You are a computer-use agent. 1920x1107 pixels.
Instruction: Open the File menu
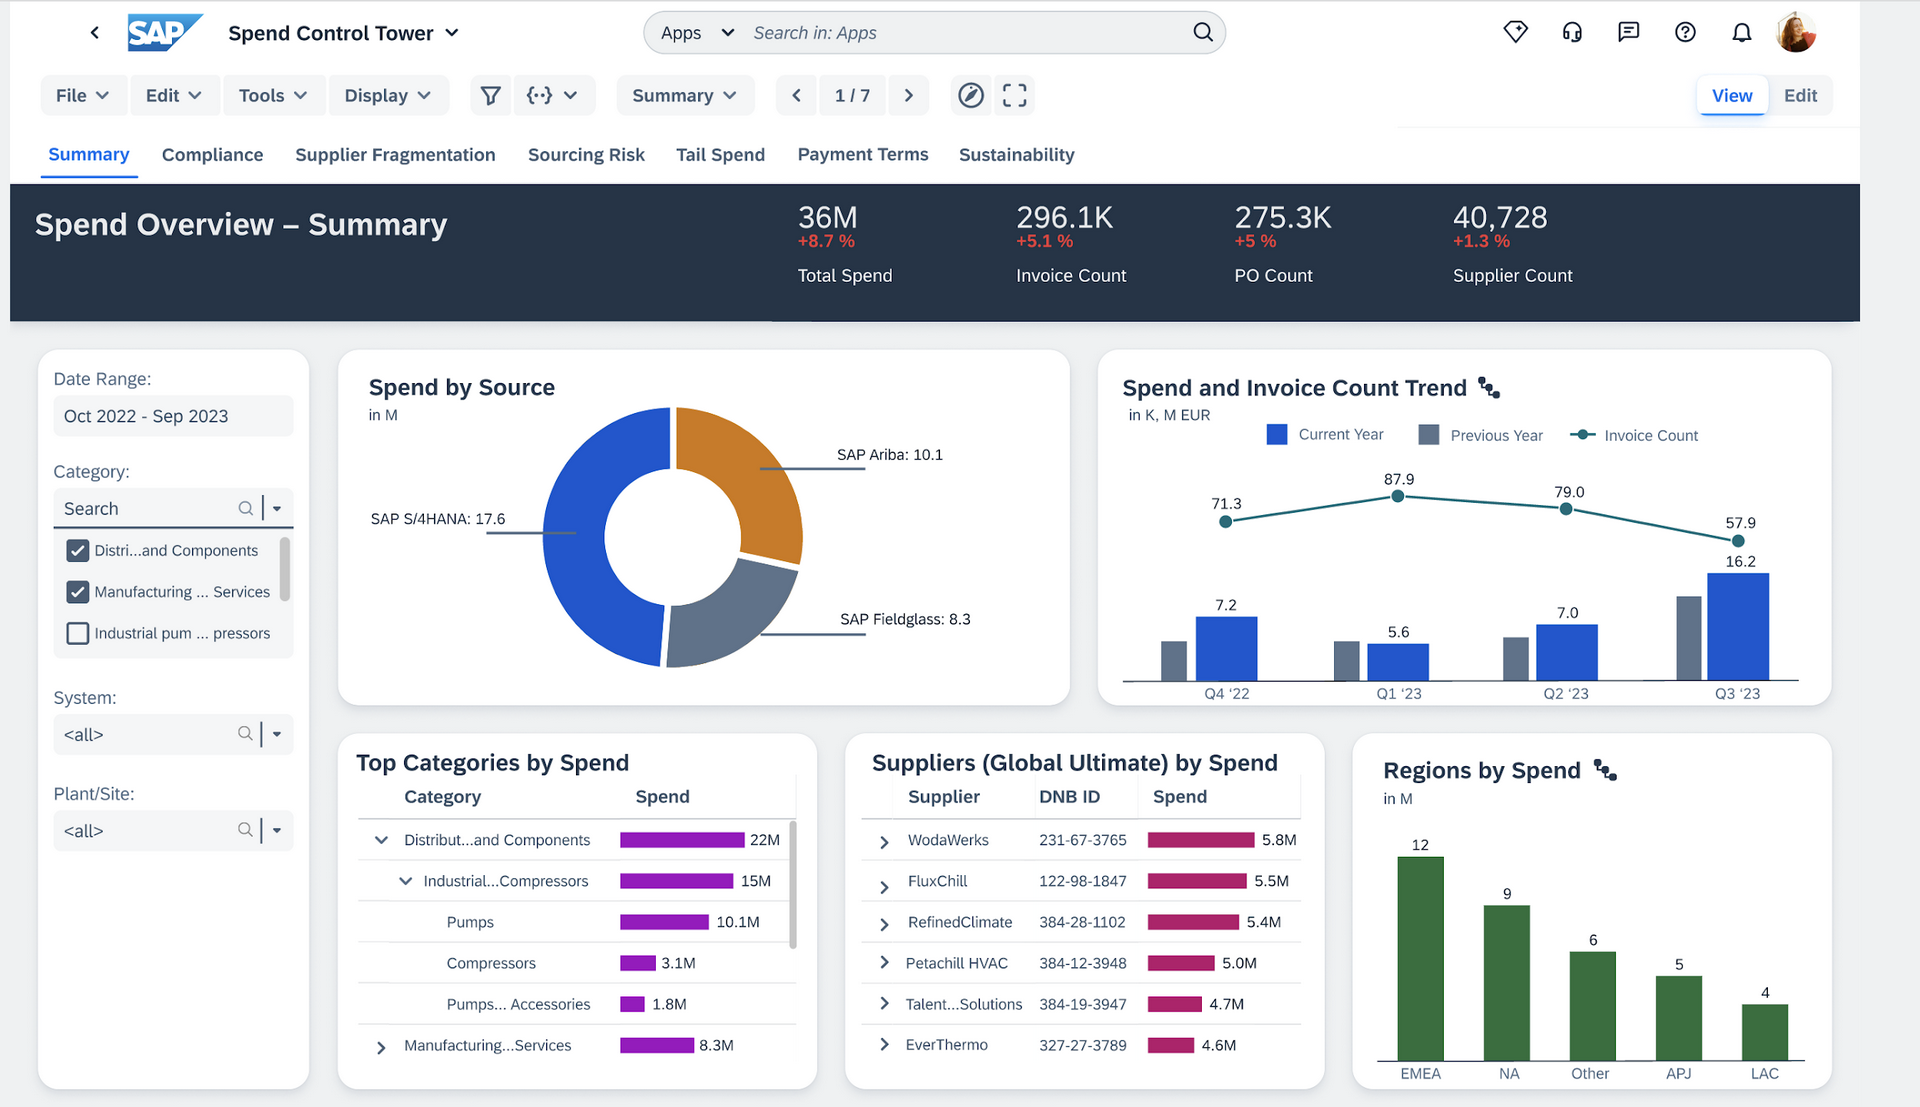(83, 95)
